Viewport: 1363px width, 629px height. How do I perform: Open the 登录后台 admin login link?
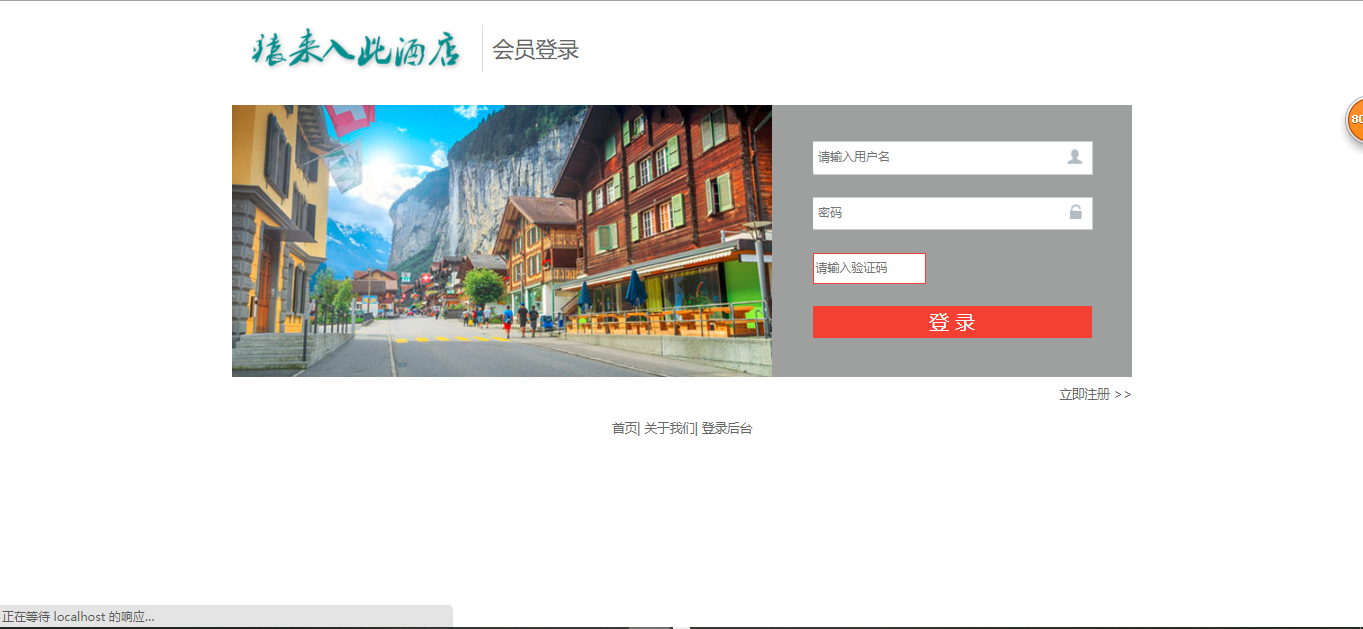coord(726,428)
